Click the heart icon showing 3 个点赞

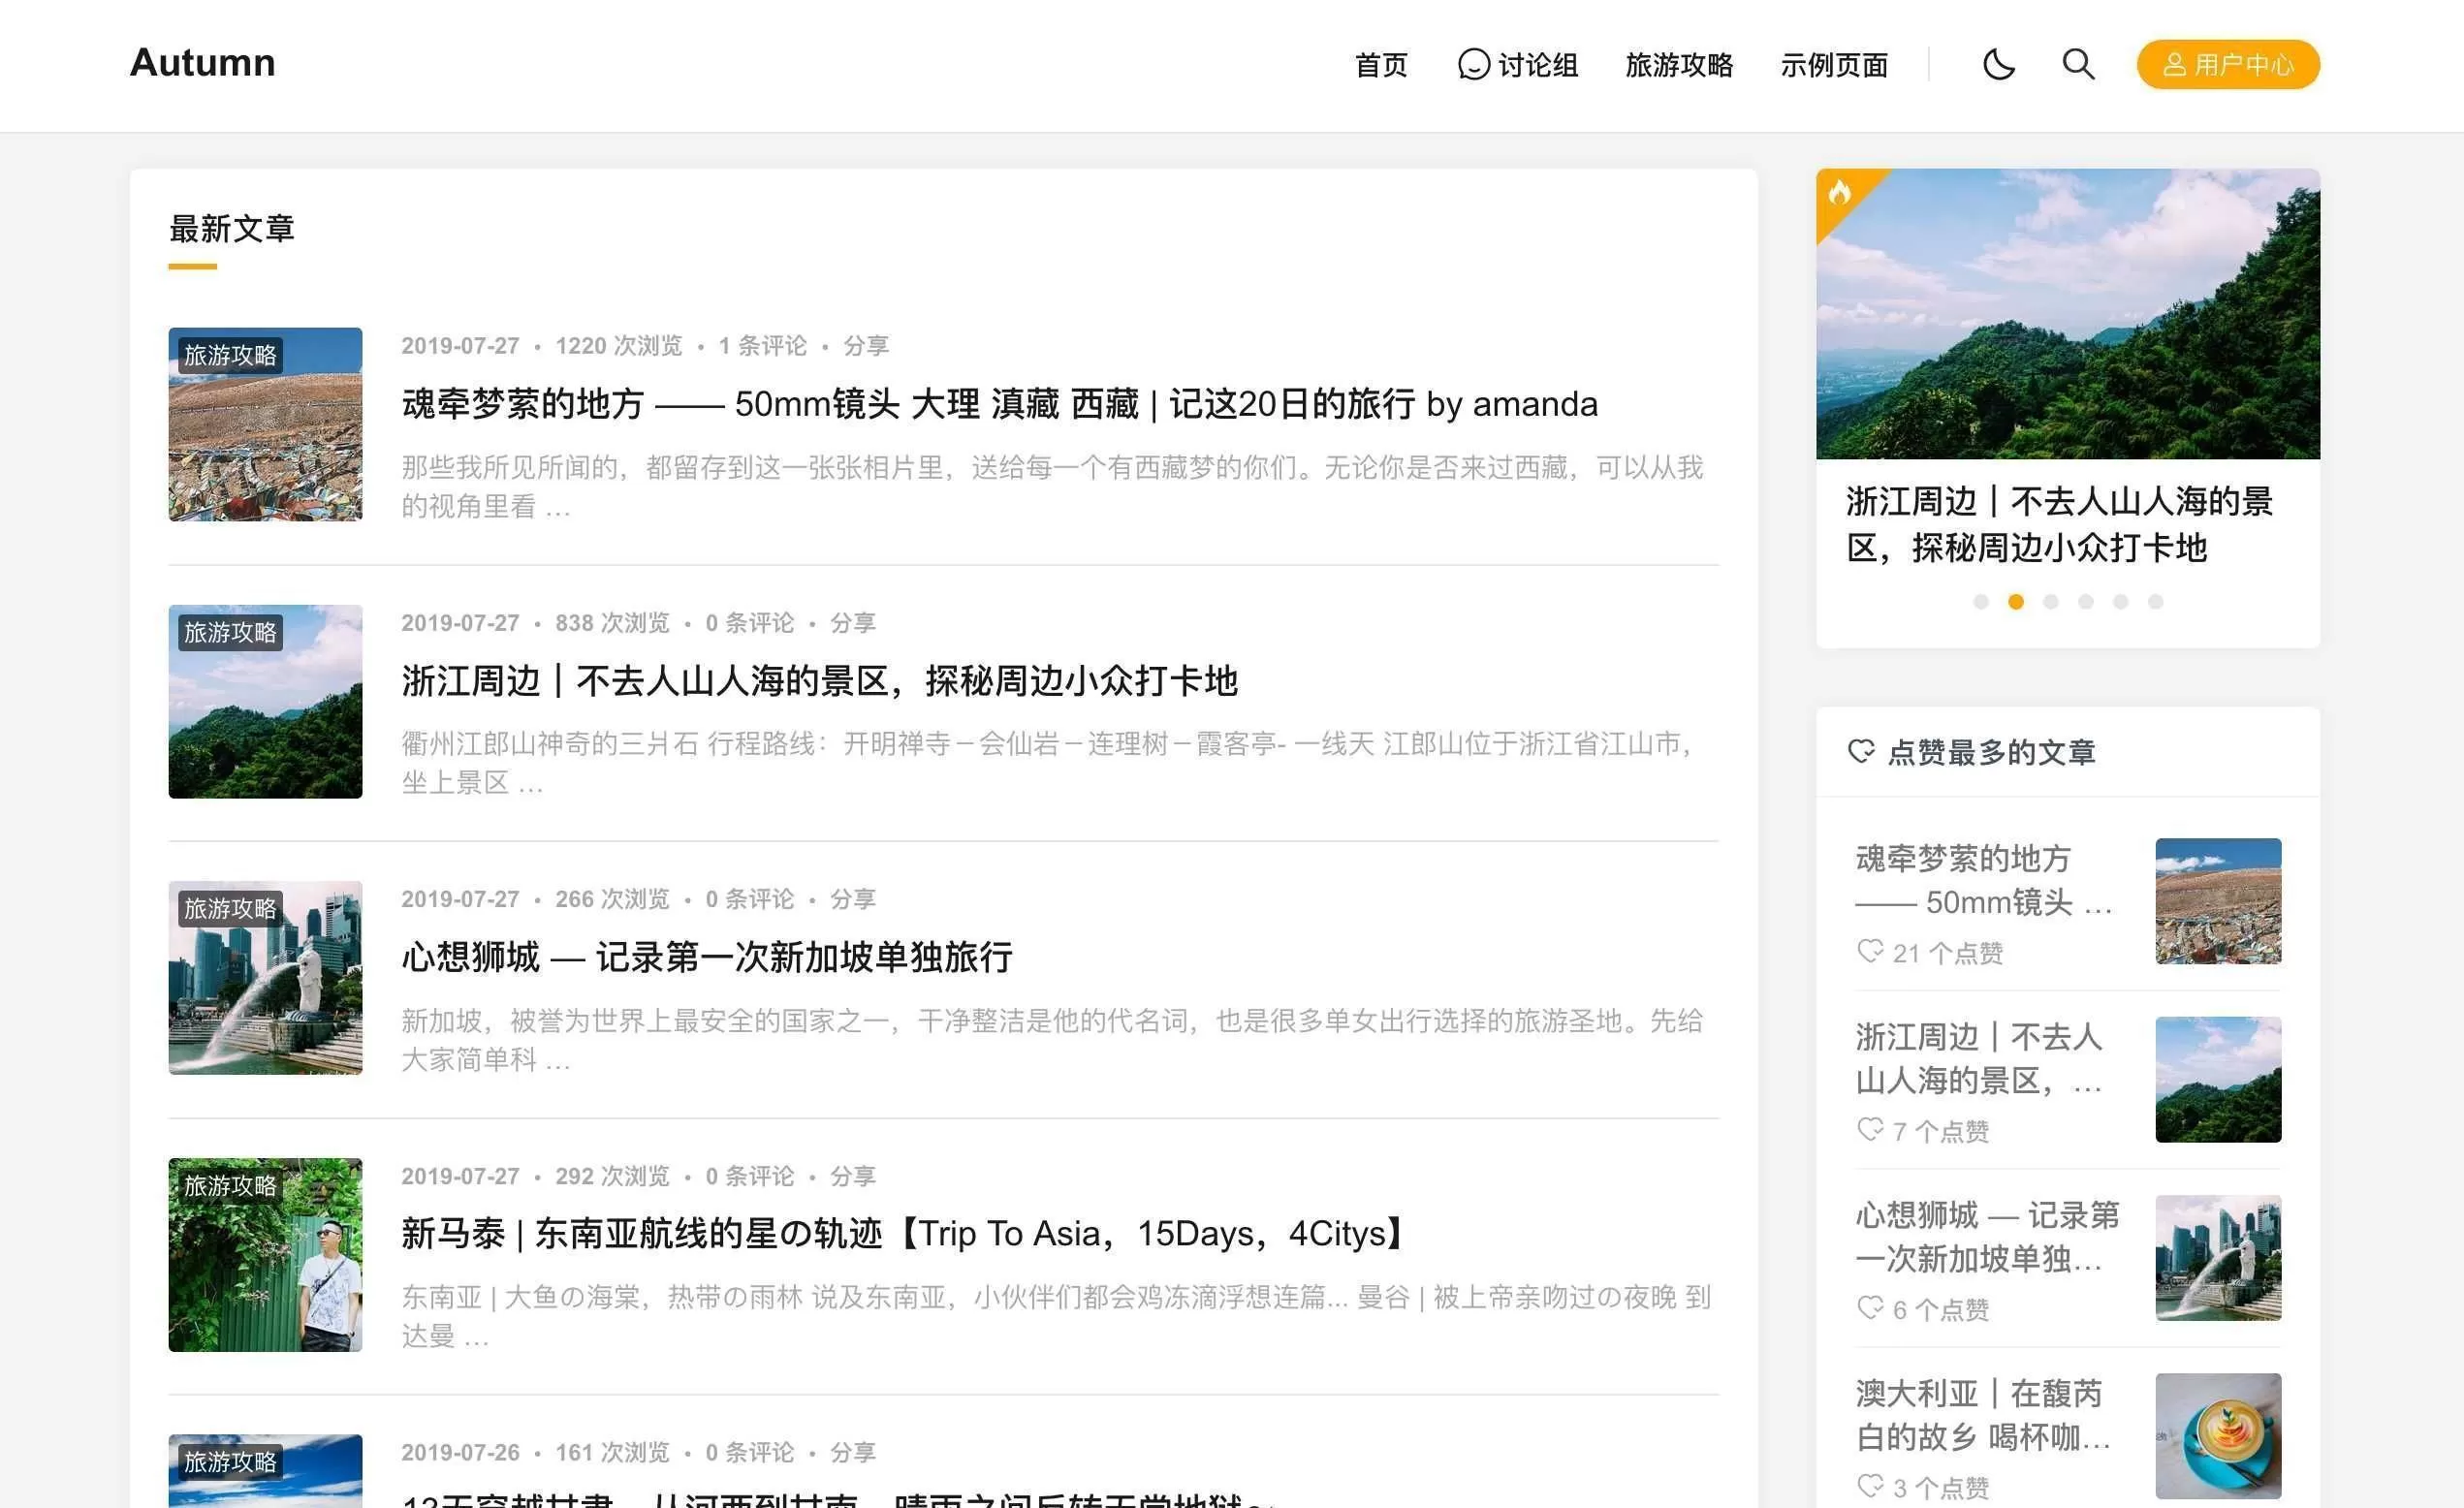click(1869, 1487)
